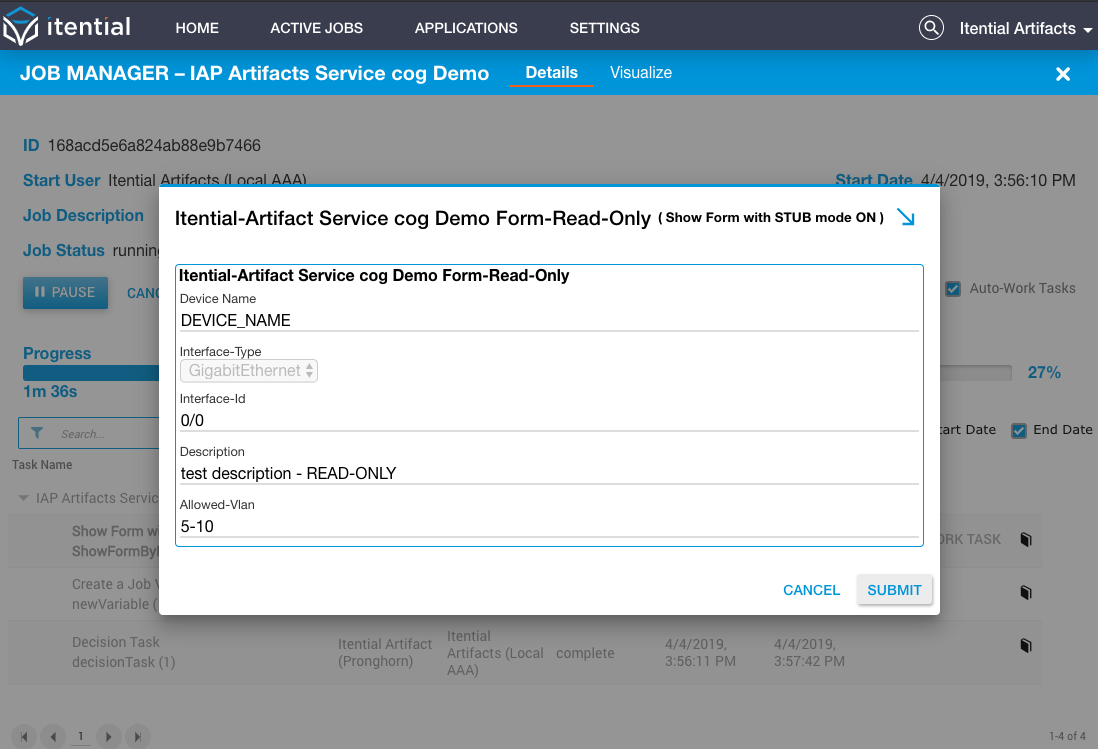
Task: Toggle the Auto-Work Tasks checkbox
Action: (953, 288)
